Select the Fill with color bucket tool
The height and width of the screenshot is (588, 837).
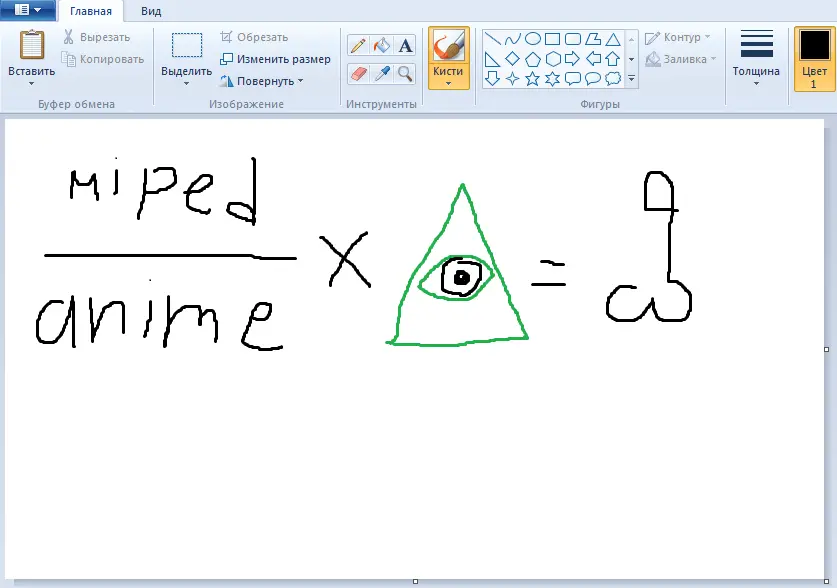coord(382,45)
